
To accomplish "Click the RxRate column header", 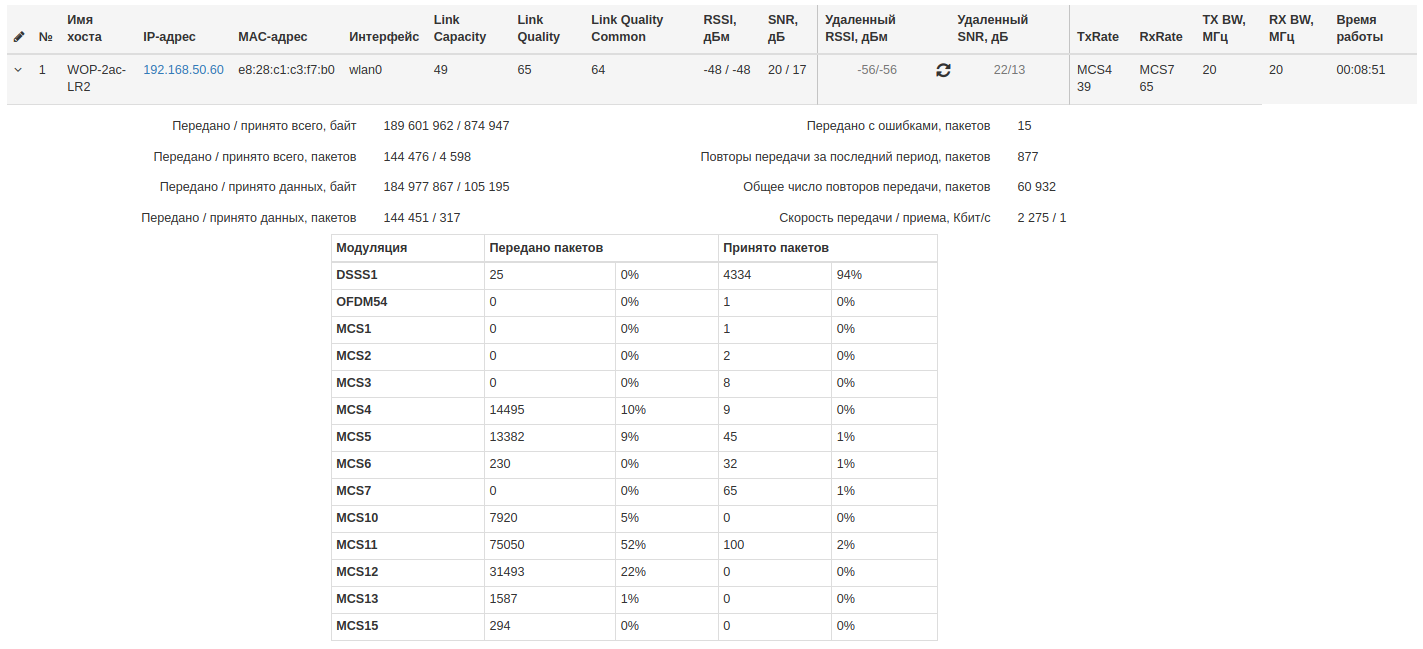I will pos(1160,37).
